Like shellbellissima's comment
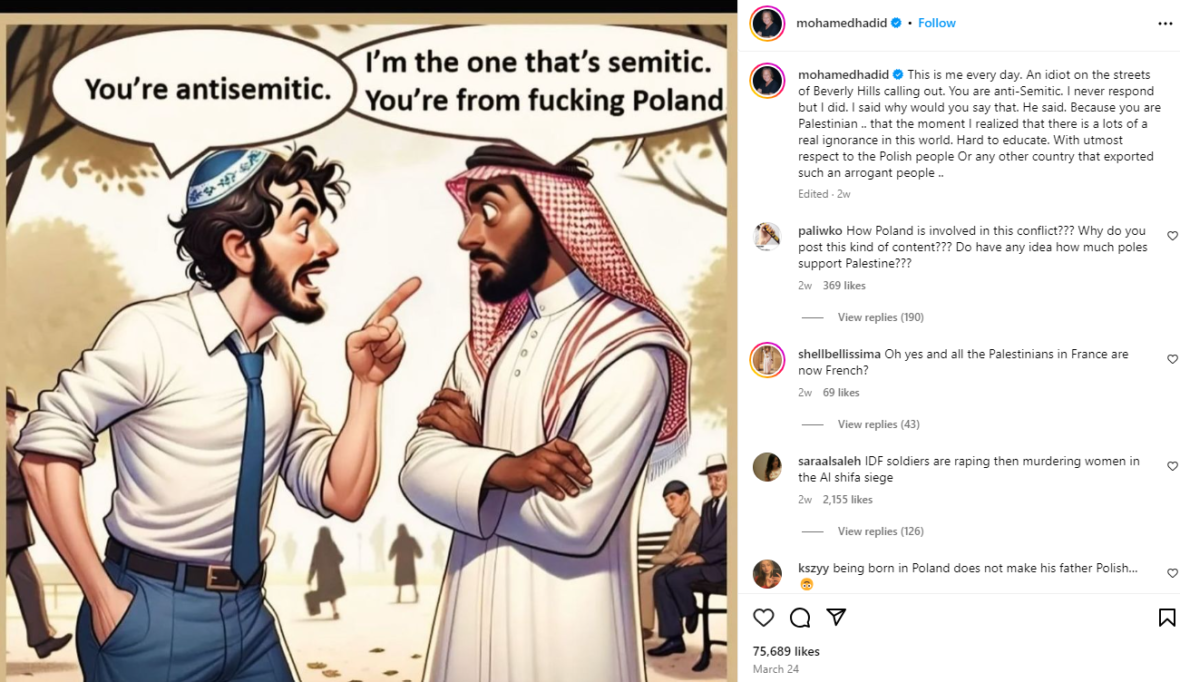The height and width of the screenshot is (682, 1180). click(x=1172, y=359)
